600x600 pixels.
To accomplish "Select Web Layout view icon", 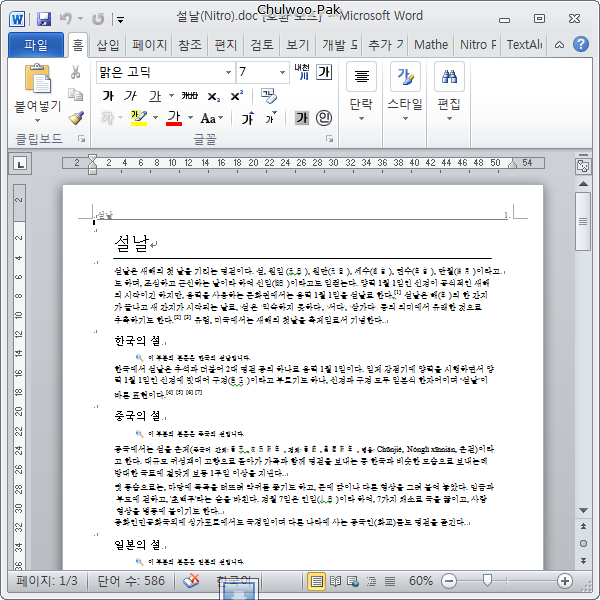I will (353, 581).
